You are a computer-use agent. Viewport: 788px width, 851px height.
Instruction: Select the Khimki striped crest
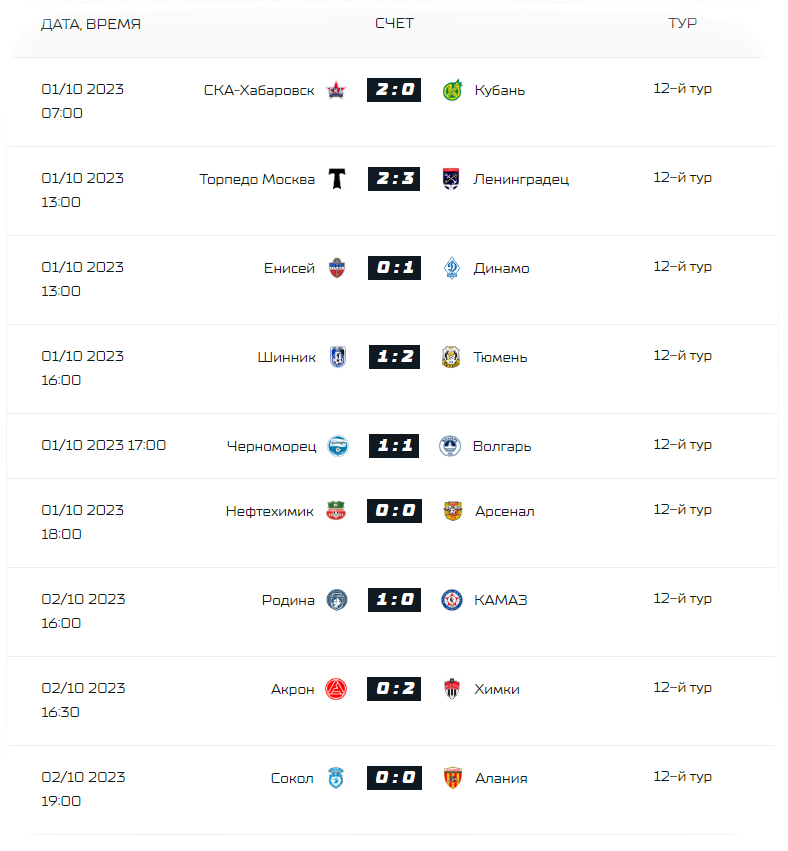452,689
